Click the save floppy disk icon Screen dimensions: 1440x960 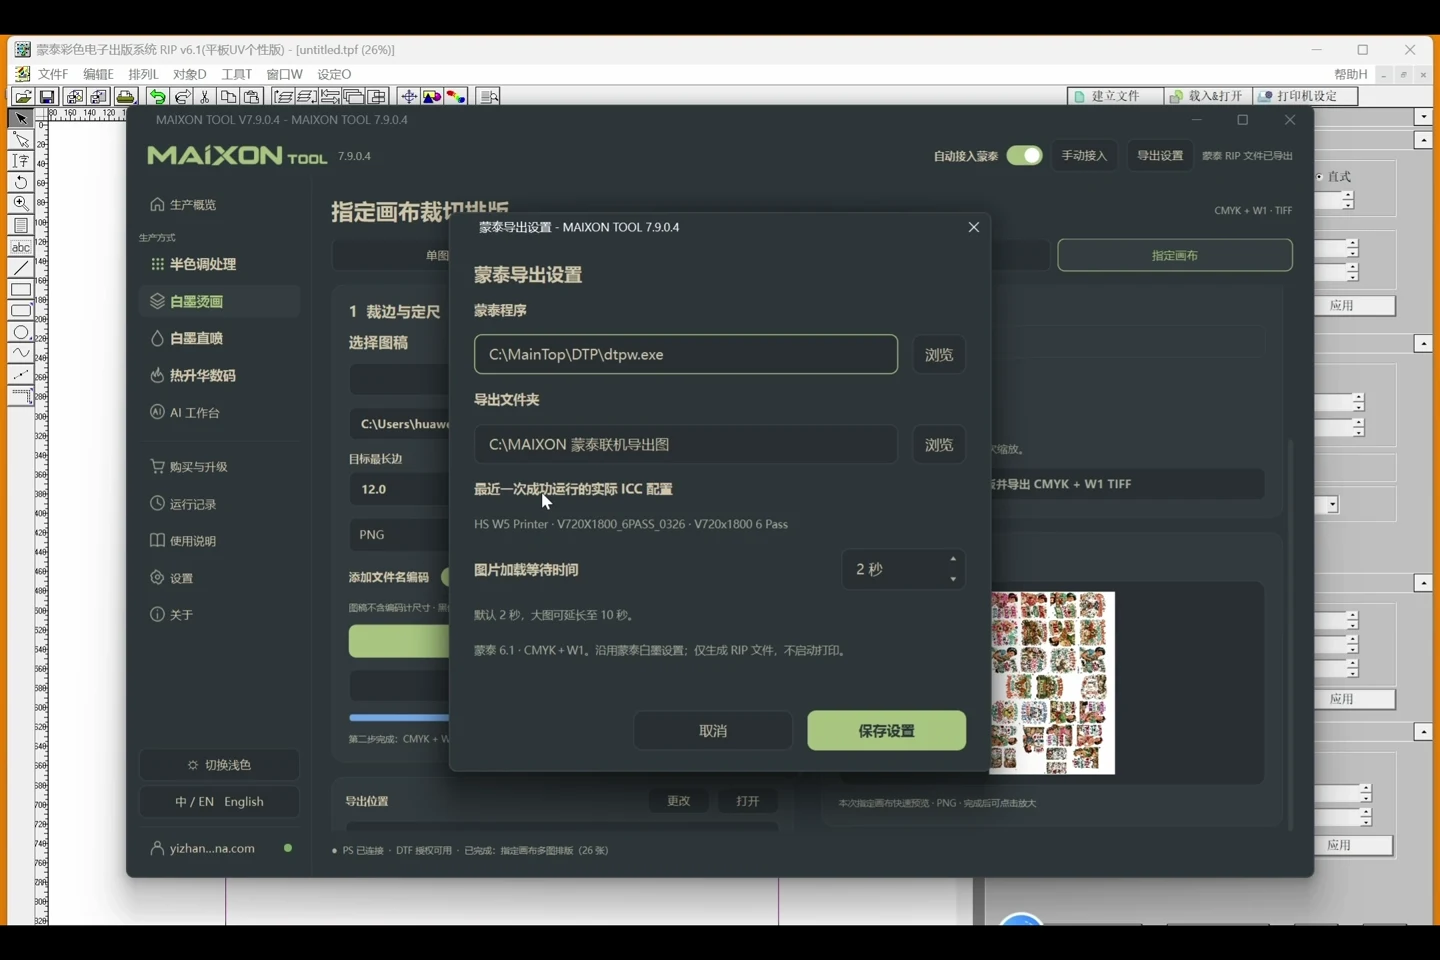click(x=47, y=97)
